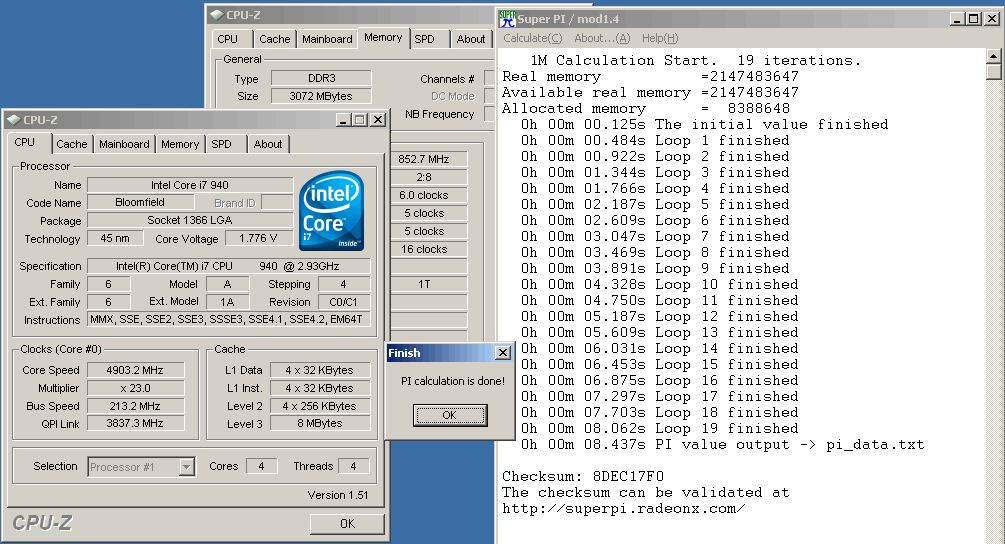The image size is (1005, 544).
Task: Click the Loop 19 finished line
Action: pyautogui.click(x=660, y=428)
